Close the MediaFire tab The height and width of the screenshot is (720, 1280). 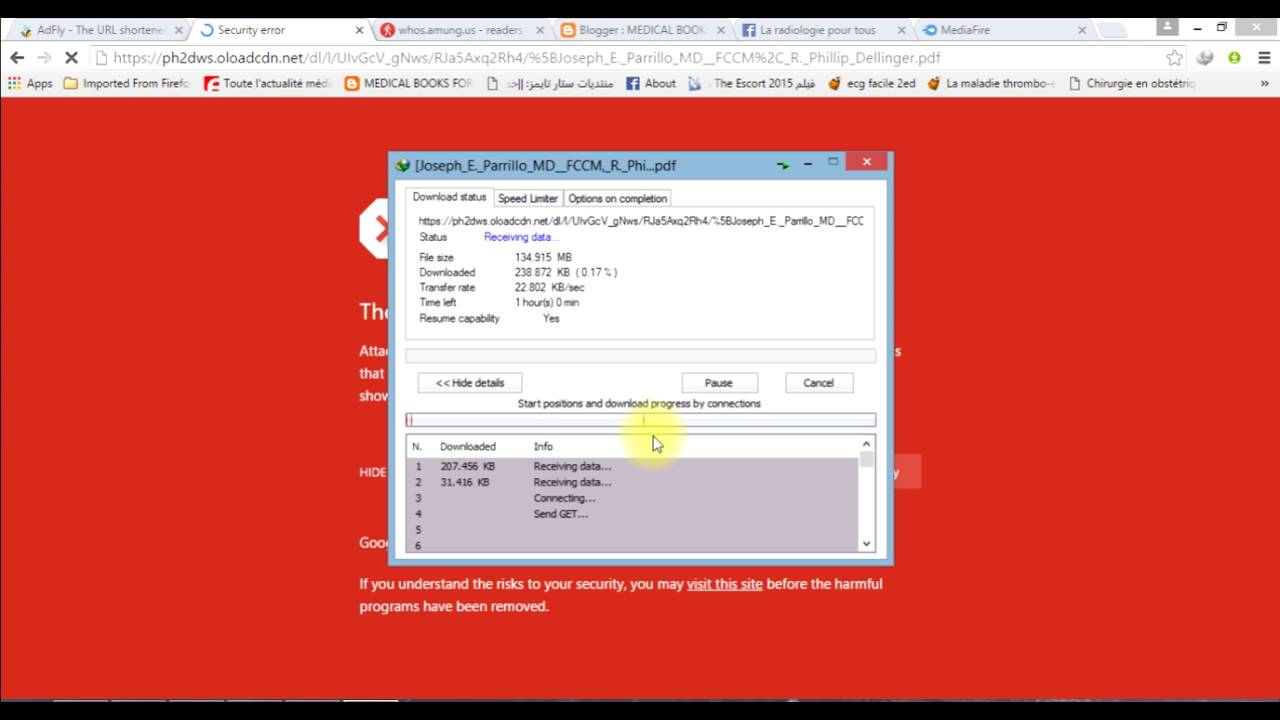1082,30
